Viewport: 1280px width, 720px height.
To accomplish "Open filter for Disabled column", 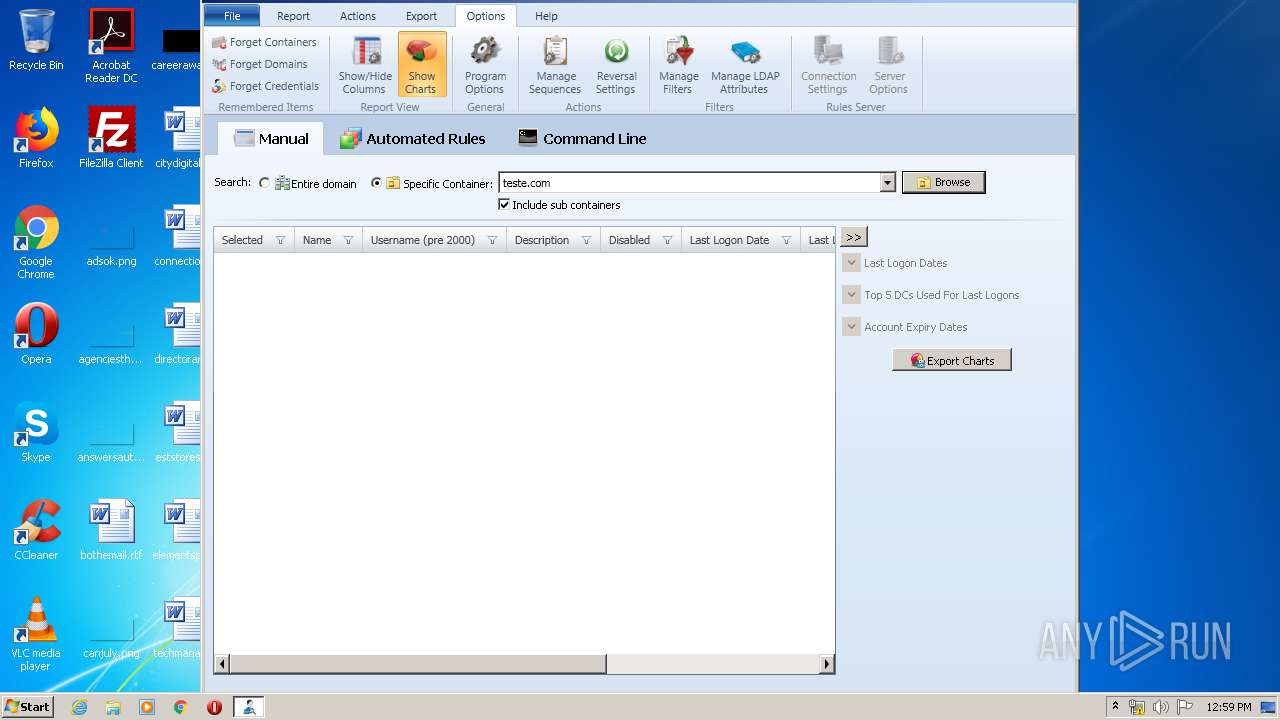I will (667, 240).
